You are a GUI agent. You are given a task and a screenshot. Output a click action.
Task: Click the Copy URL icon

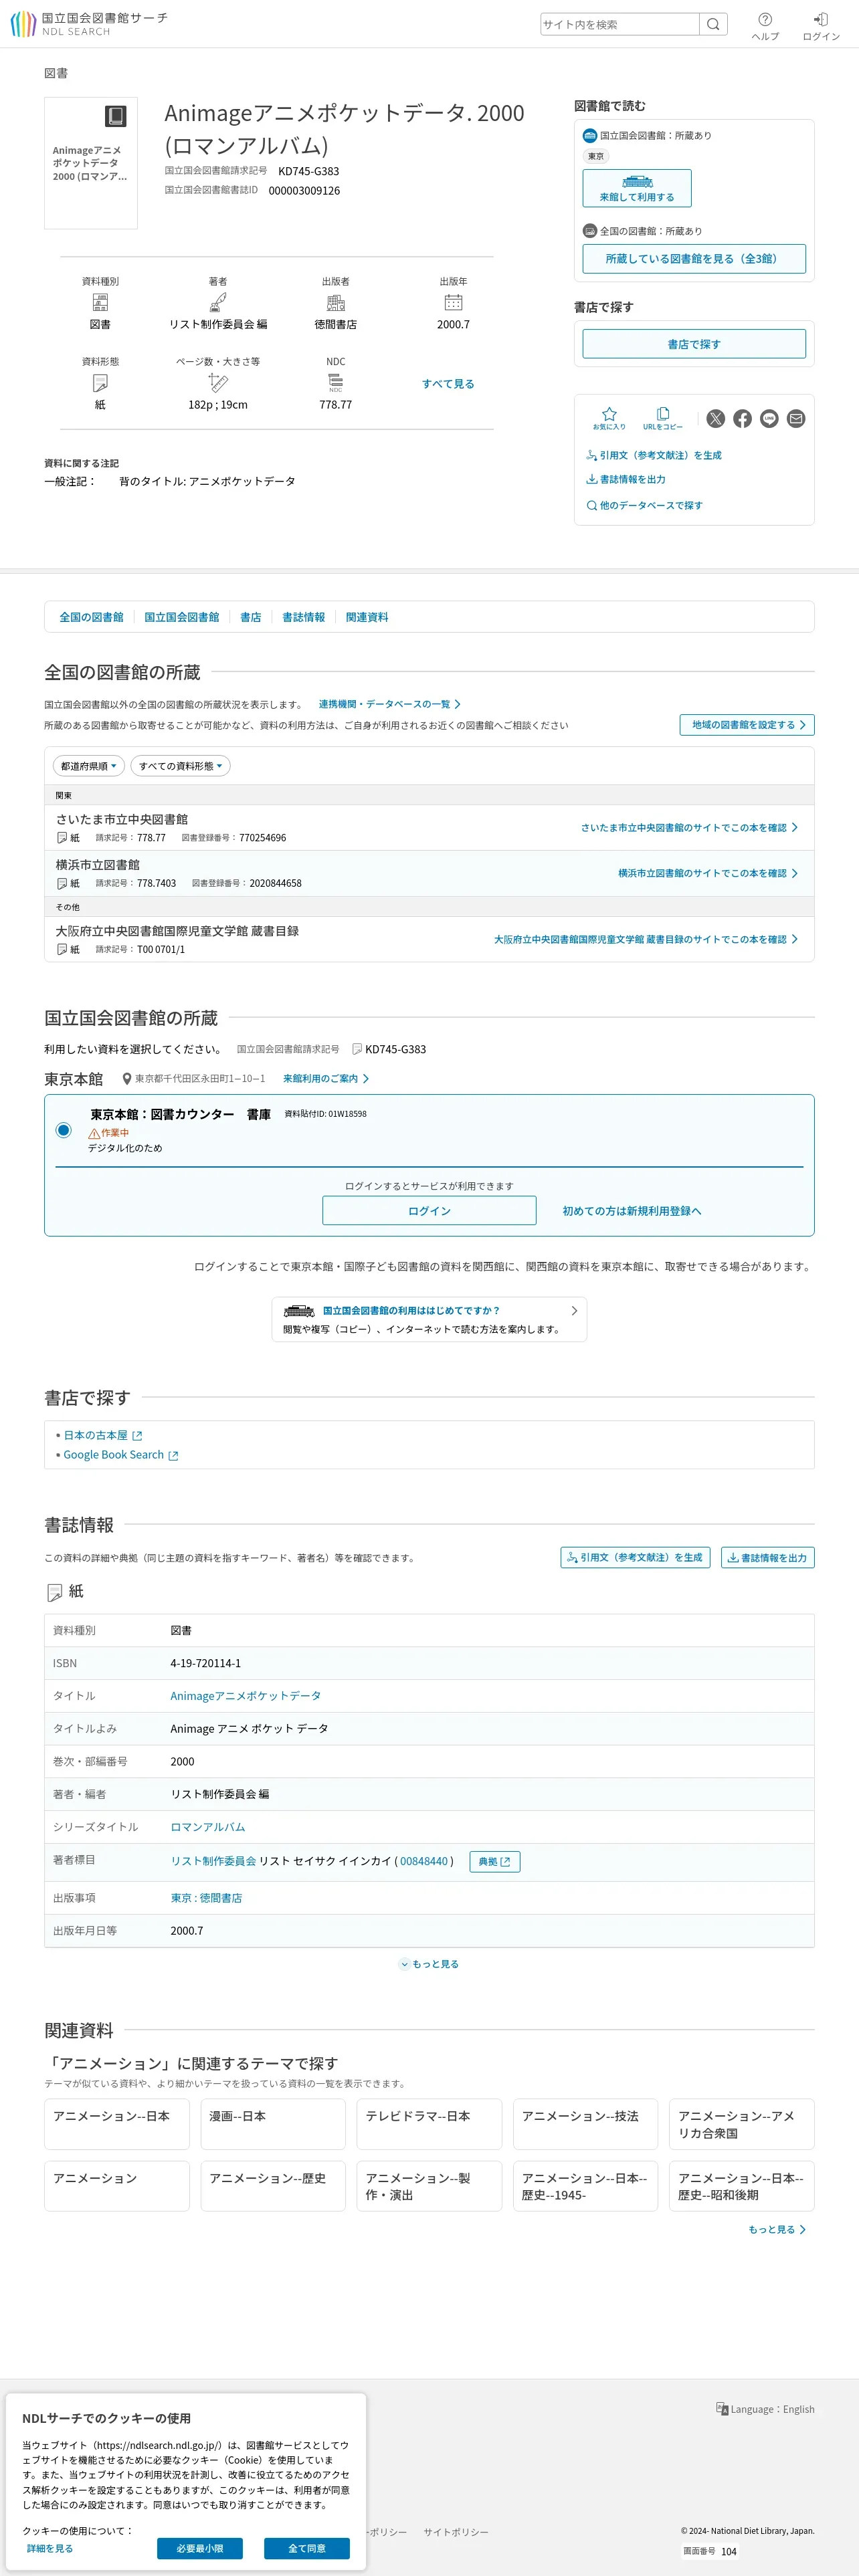(x=662, y=413)
